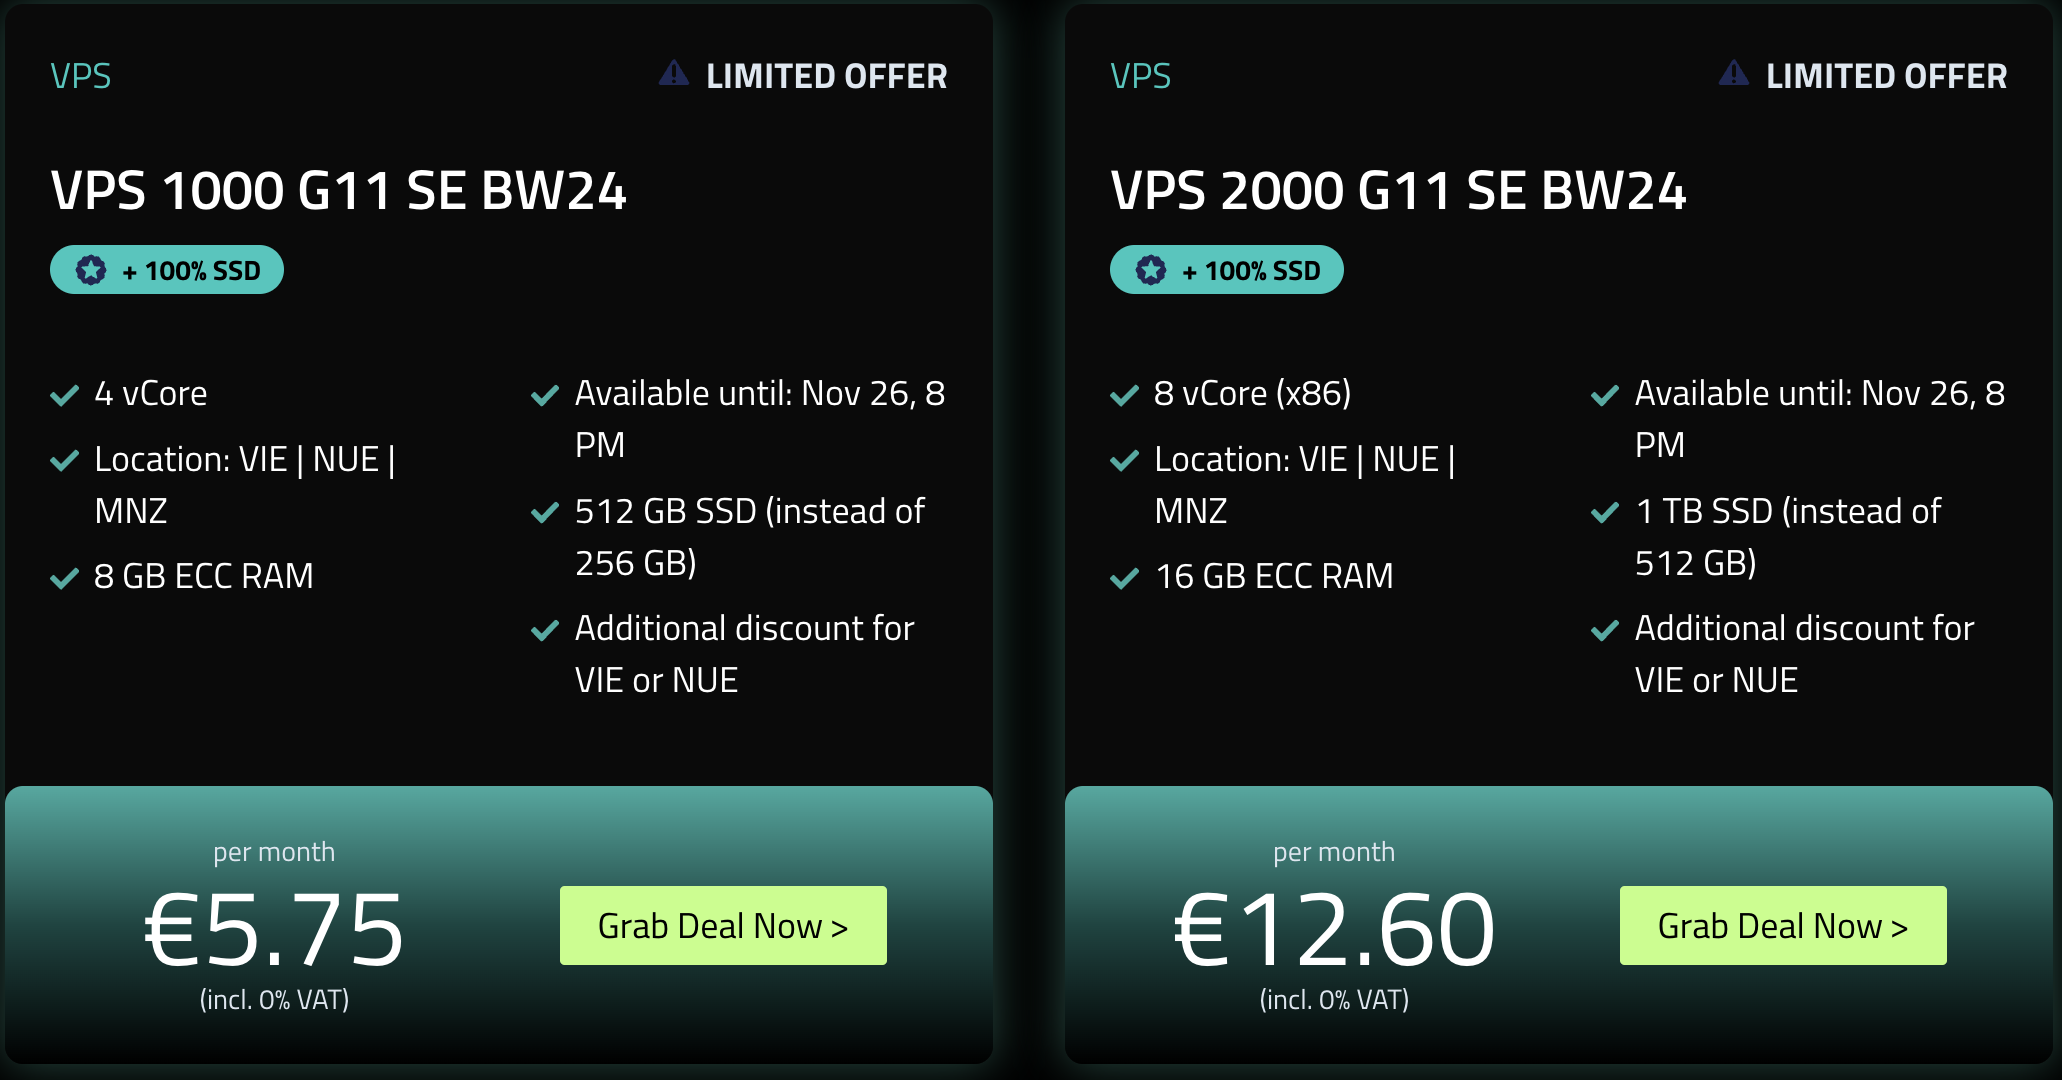Open the VPS 2000 G11 SE BW24 title
Viewport: 2062px width, 1080px height.
1399,191
